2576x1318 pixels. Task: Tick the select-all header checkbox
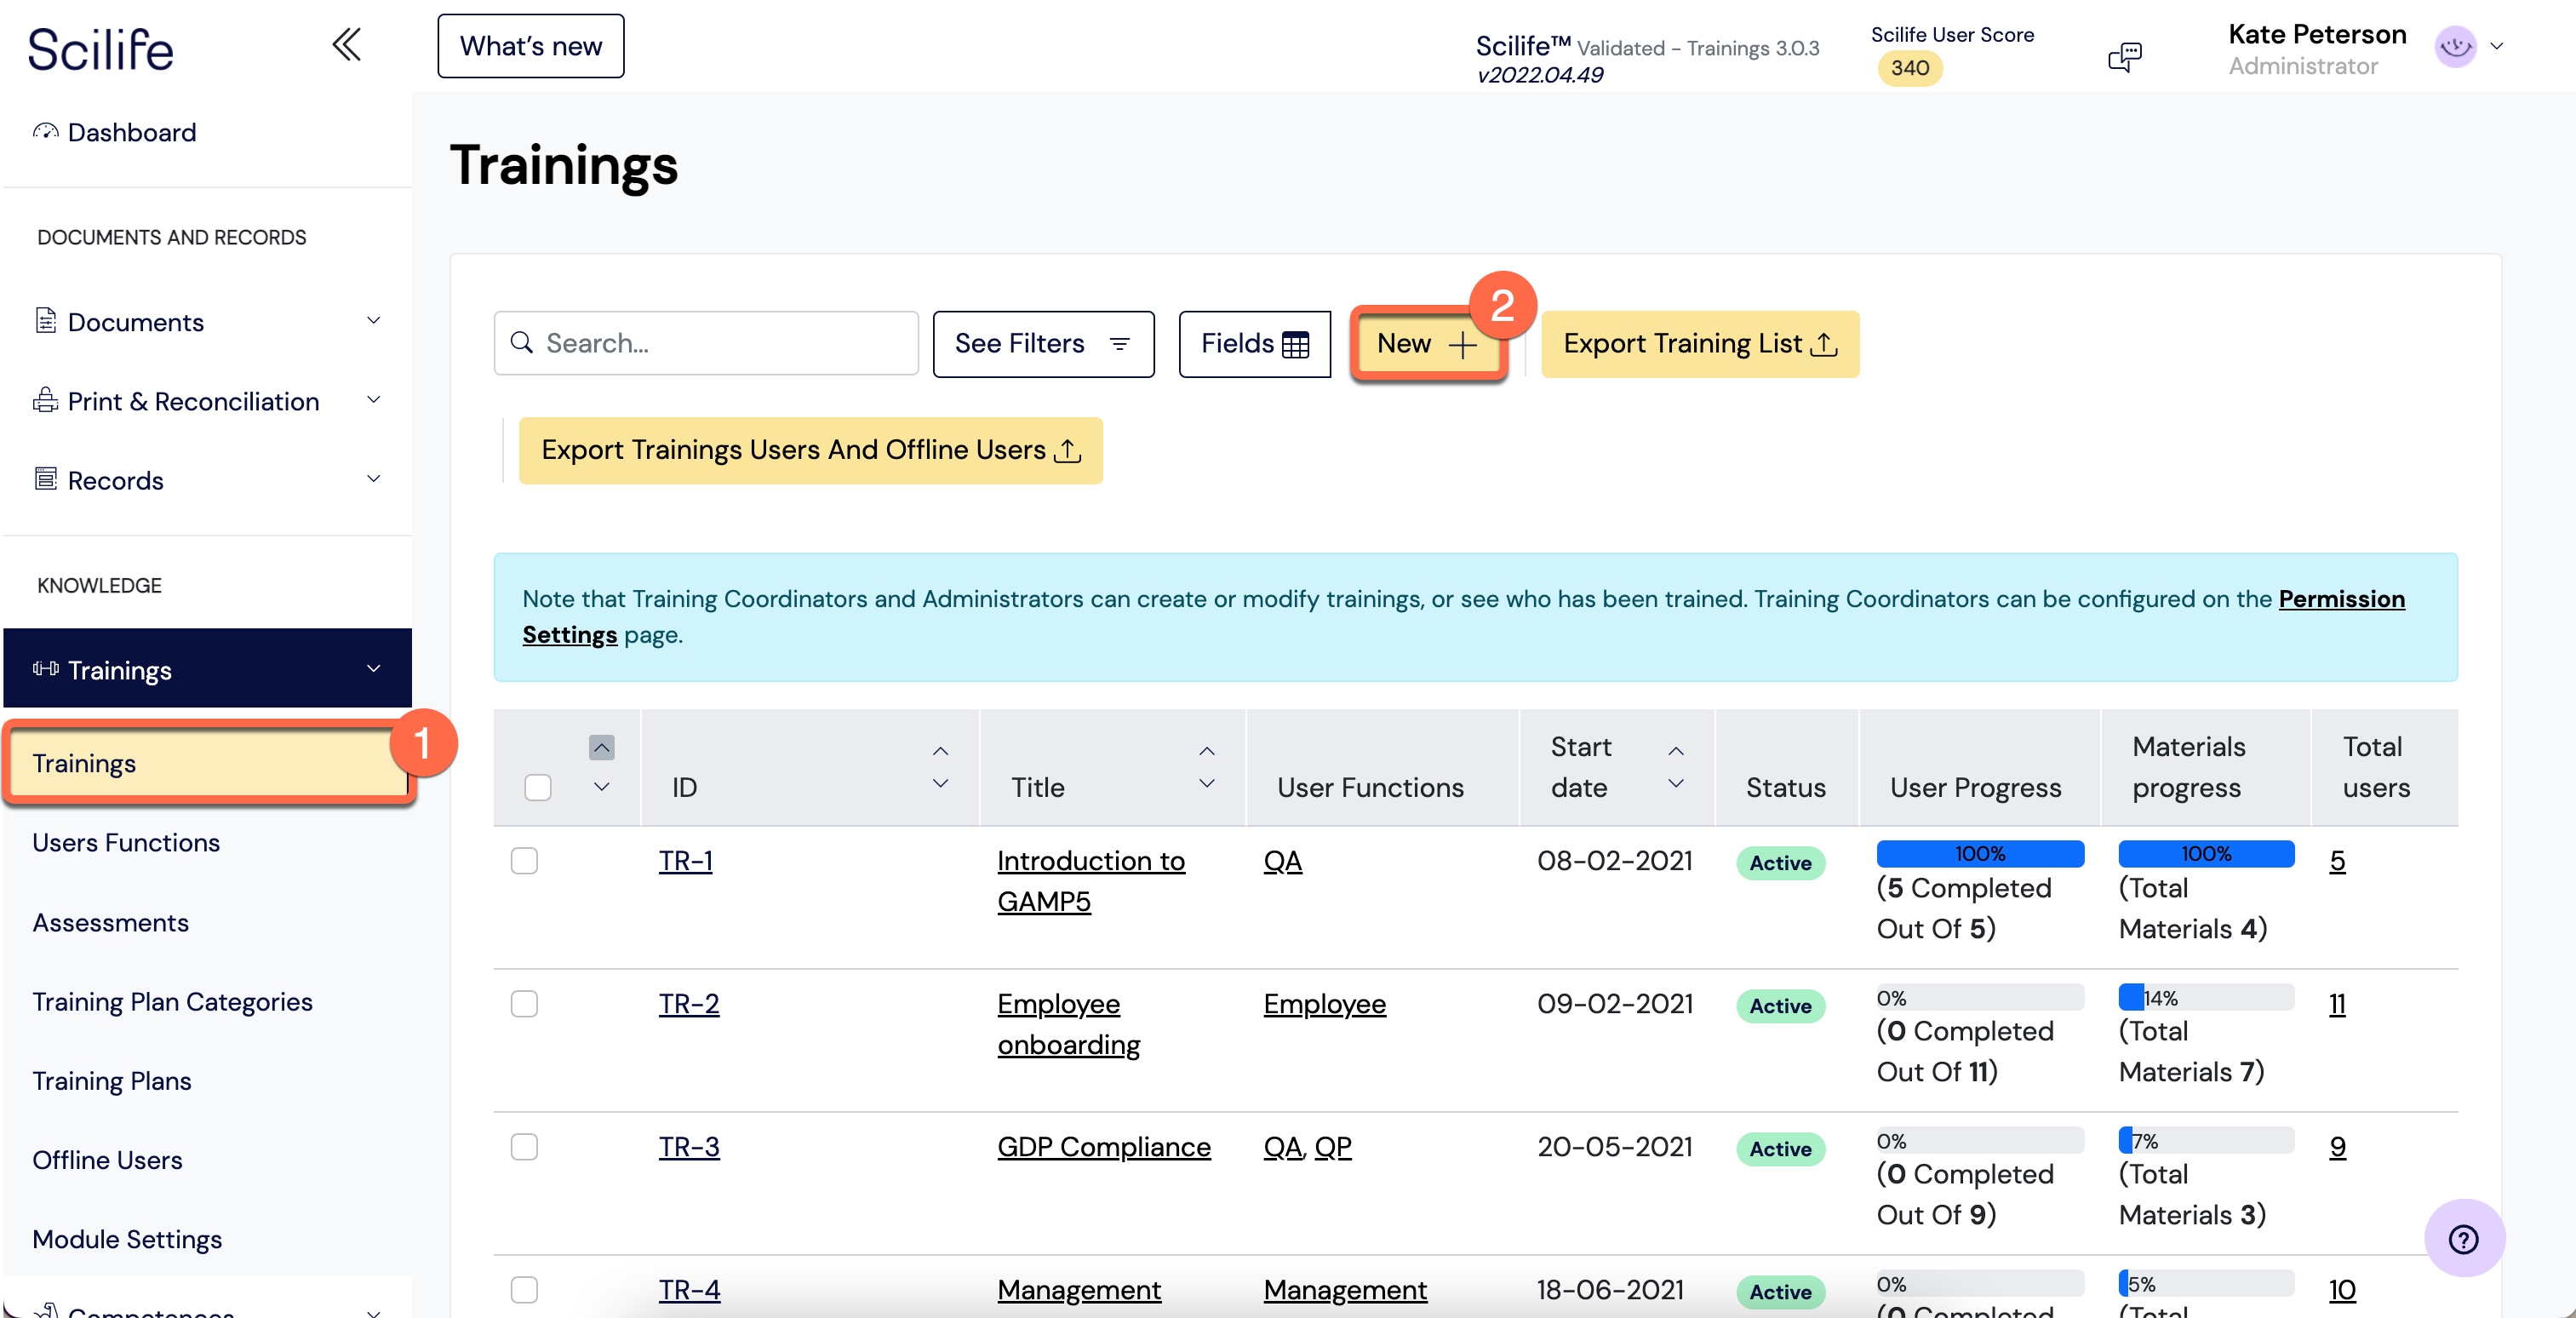pos(538,787)
